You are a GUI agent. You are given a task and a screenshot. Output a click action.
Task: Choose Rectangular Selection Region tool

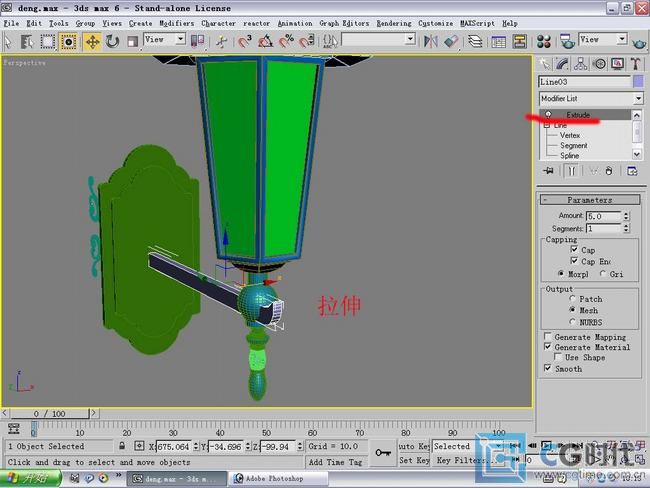47,41
